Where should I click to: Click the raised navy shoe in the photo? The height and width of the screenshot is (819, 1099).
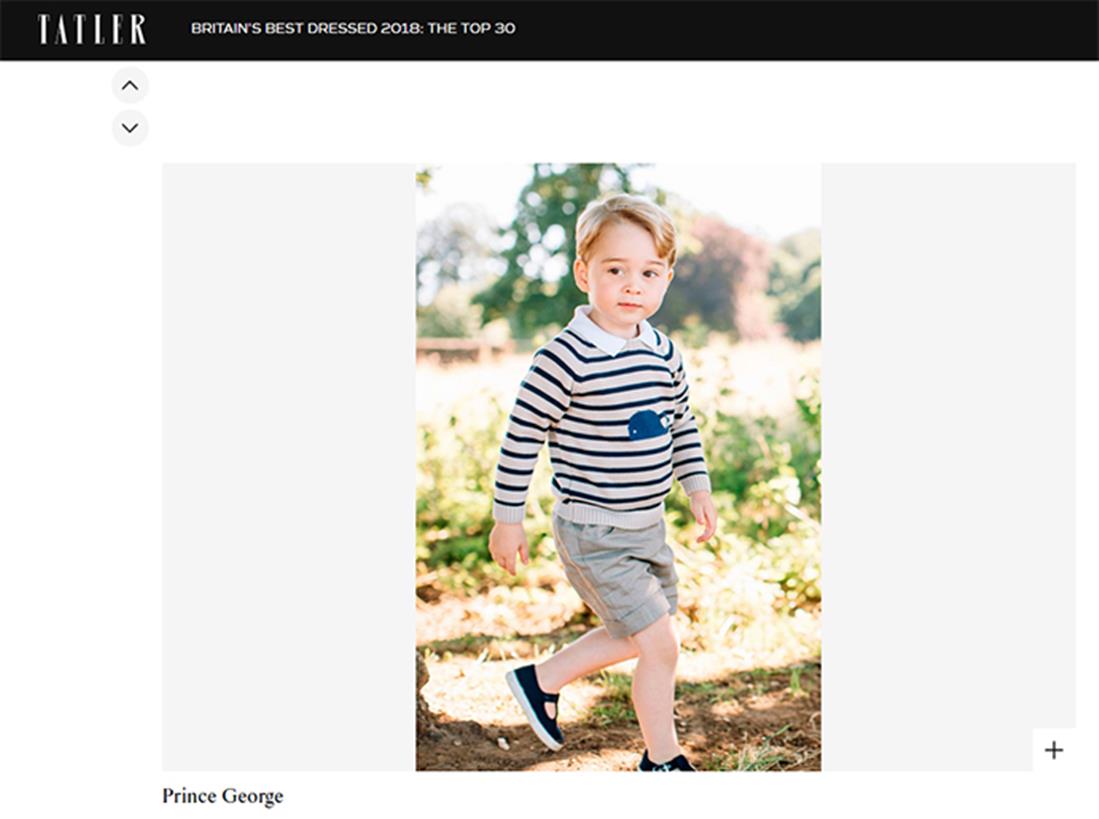pyautogui.click(x=535, y=703)
